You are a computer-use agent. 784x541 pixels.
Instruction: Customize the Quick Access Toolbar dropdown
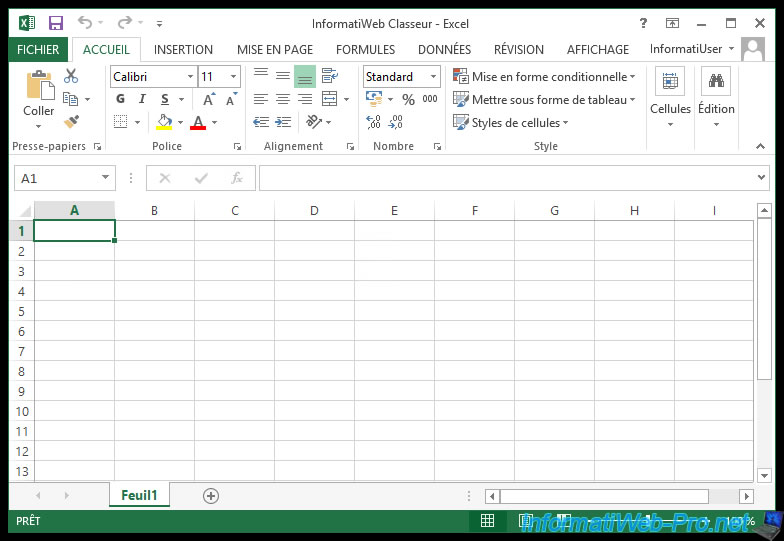coord(160,23)
